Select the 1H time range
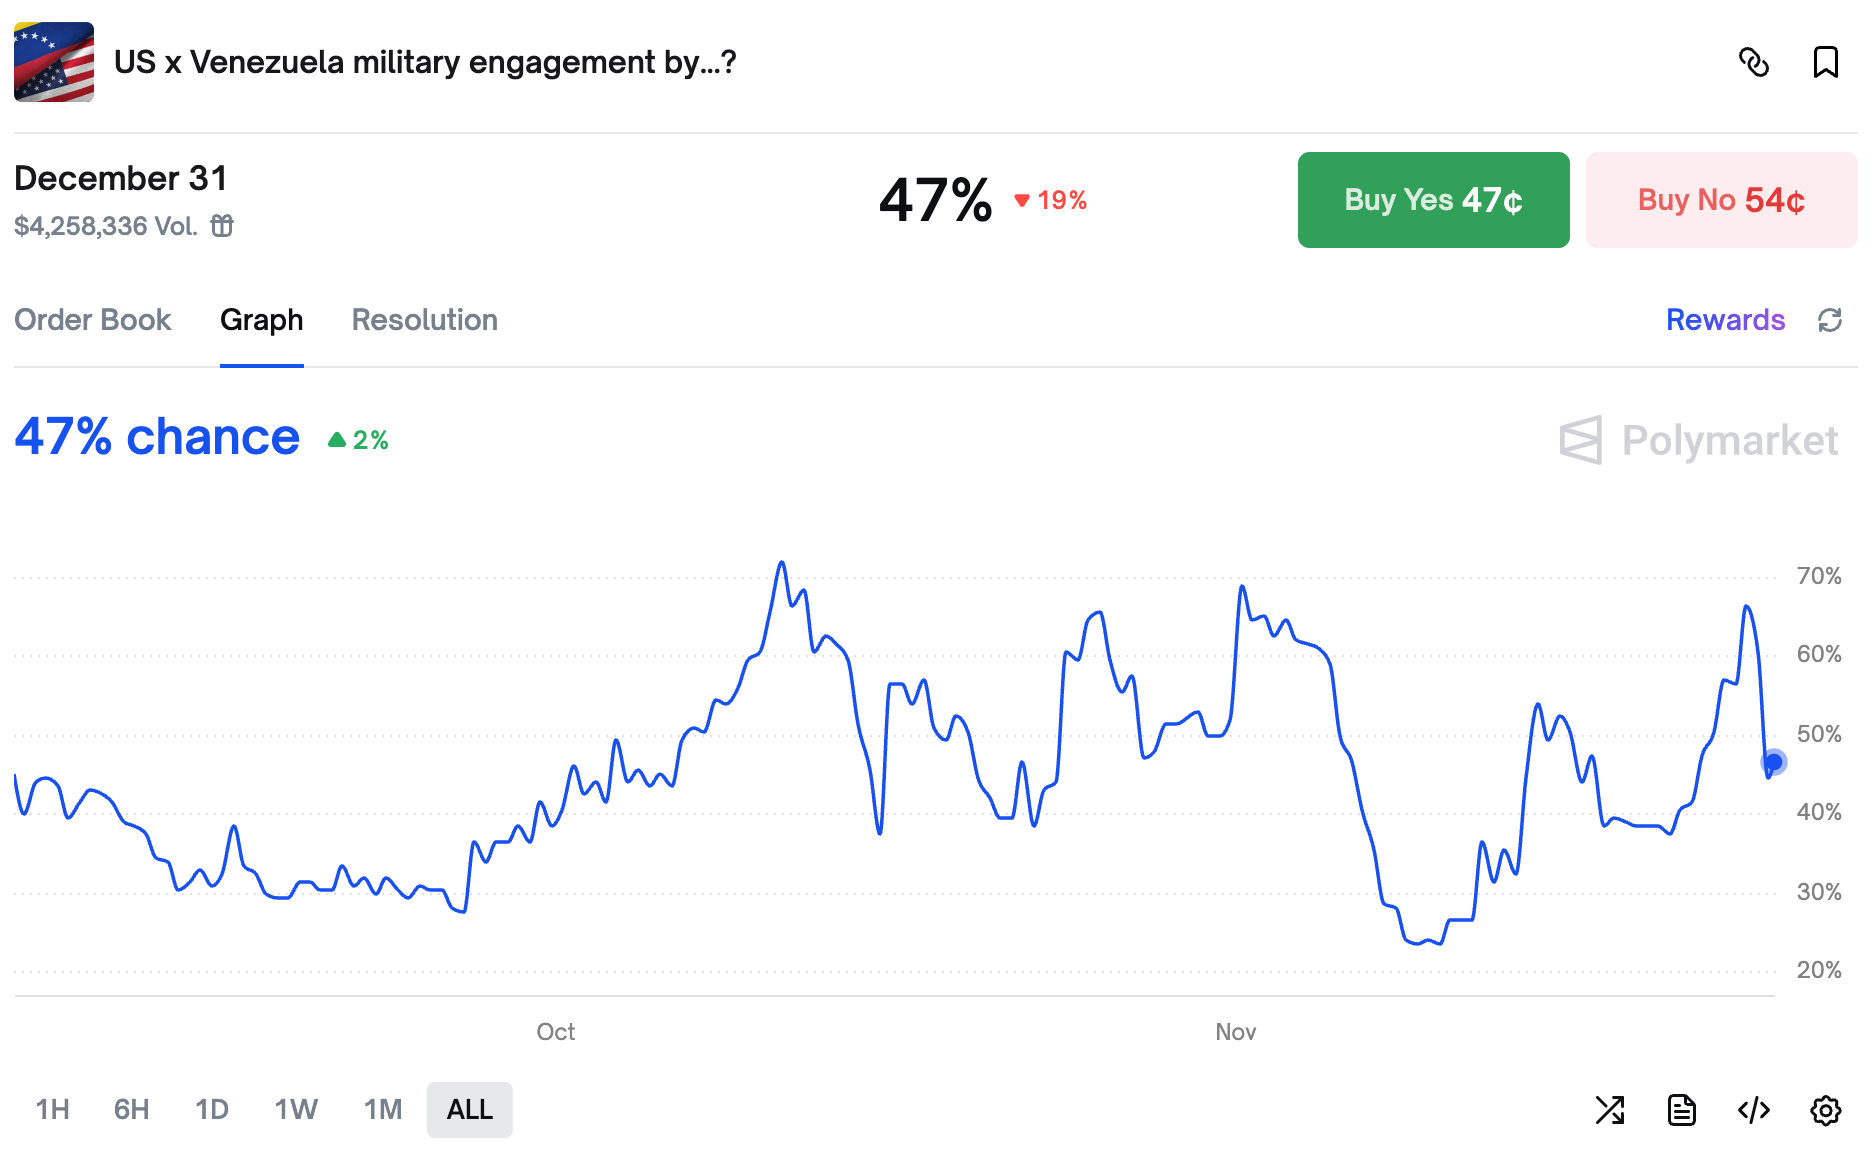The height and width of the screenshot is (1150, 1872). click(x=53, y=1110)
